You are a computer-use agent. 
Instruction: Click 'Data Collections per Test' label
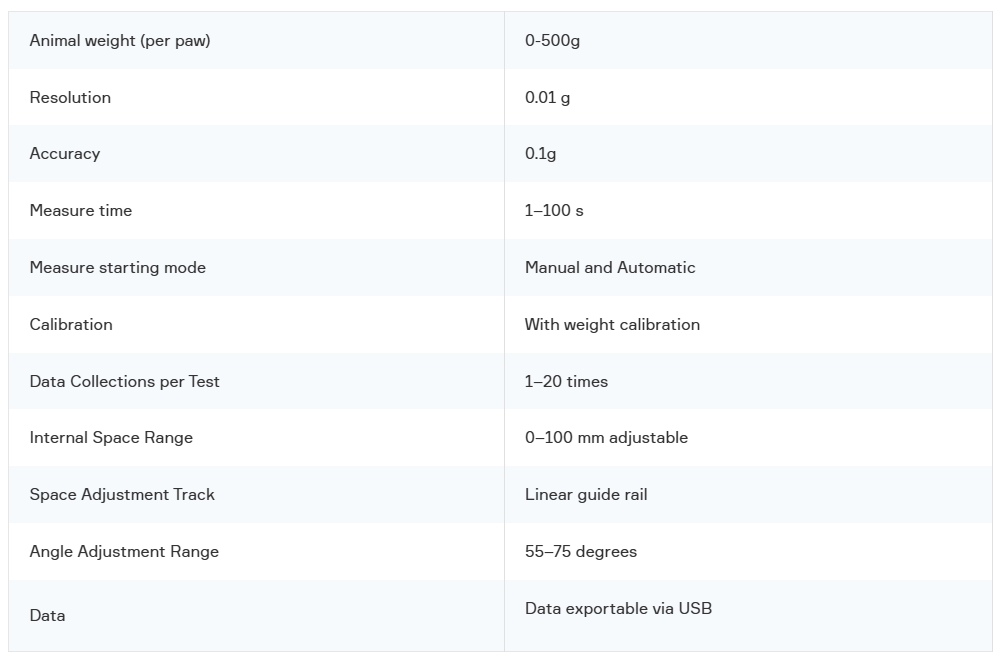point(124,382)
